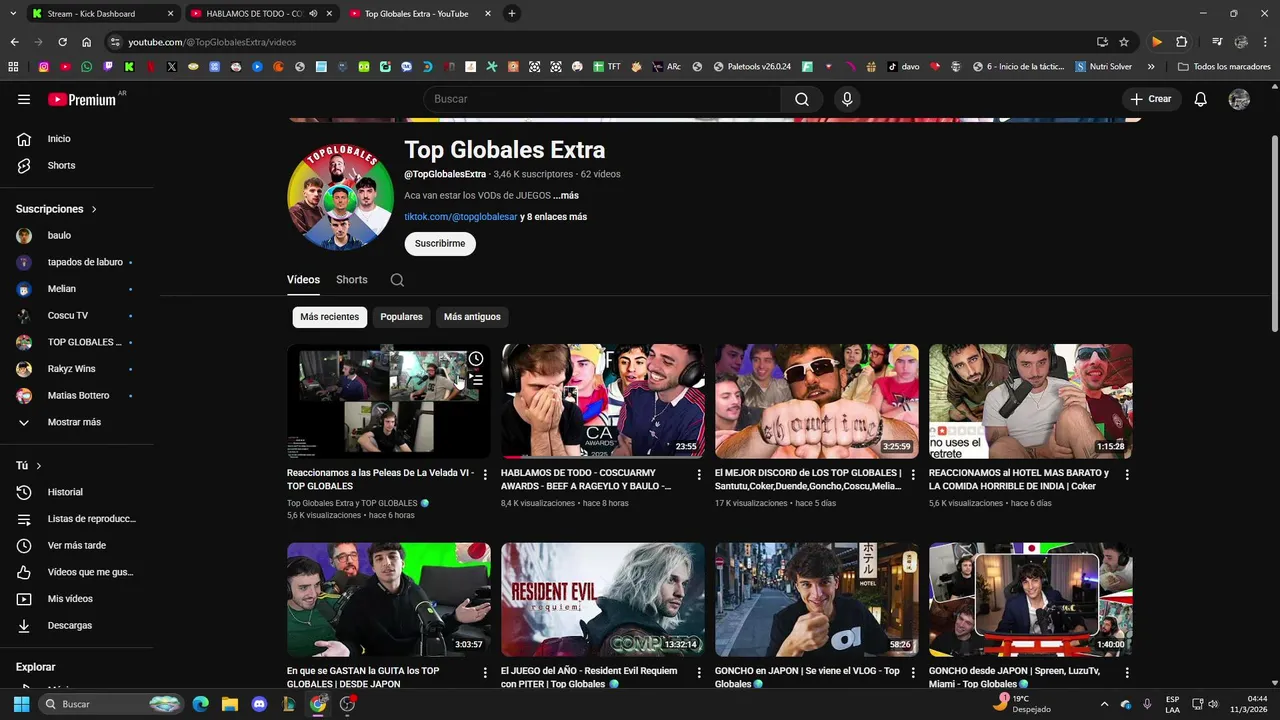Viewport: 1280px width, 720px height.
Task: Open a new browser tab
Action: click(512, 14)
